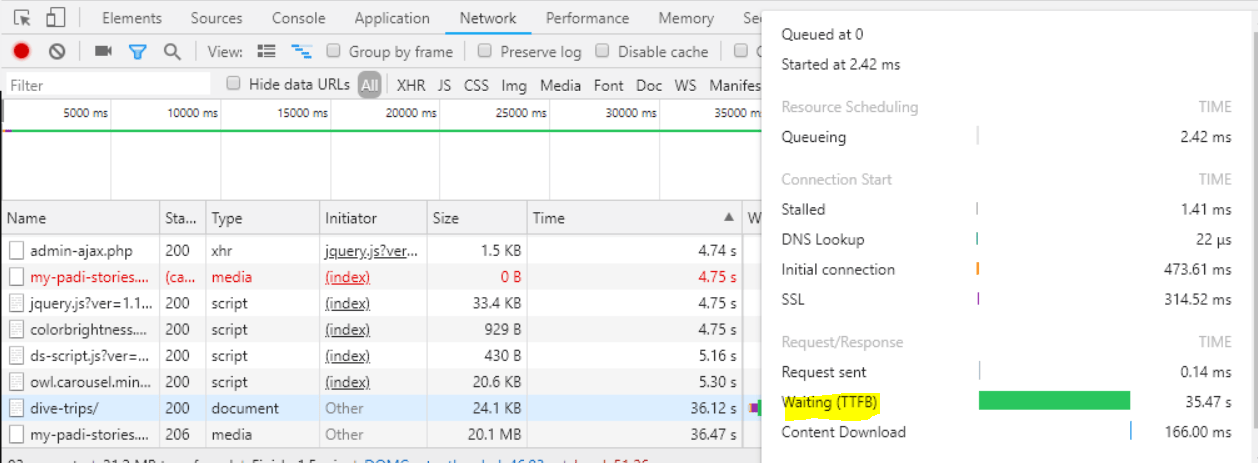Click into the Filter text field
This screenshot has width=1258, height=463.
pyautogui.click(x=108, y=85)
